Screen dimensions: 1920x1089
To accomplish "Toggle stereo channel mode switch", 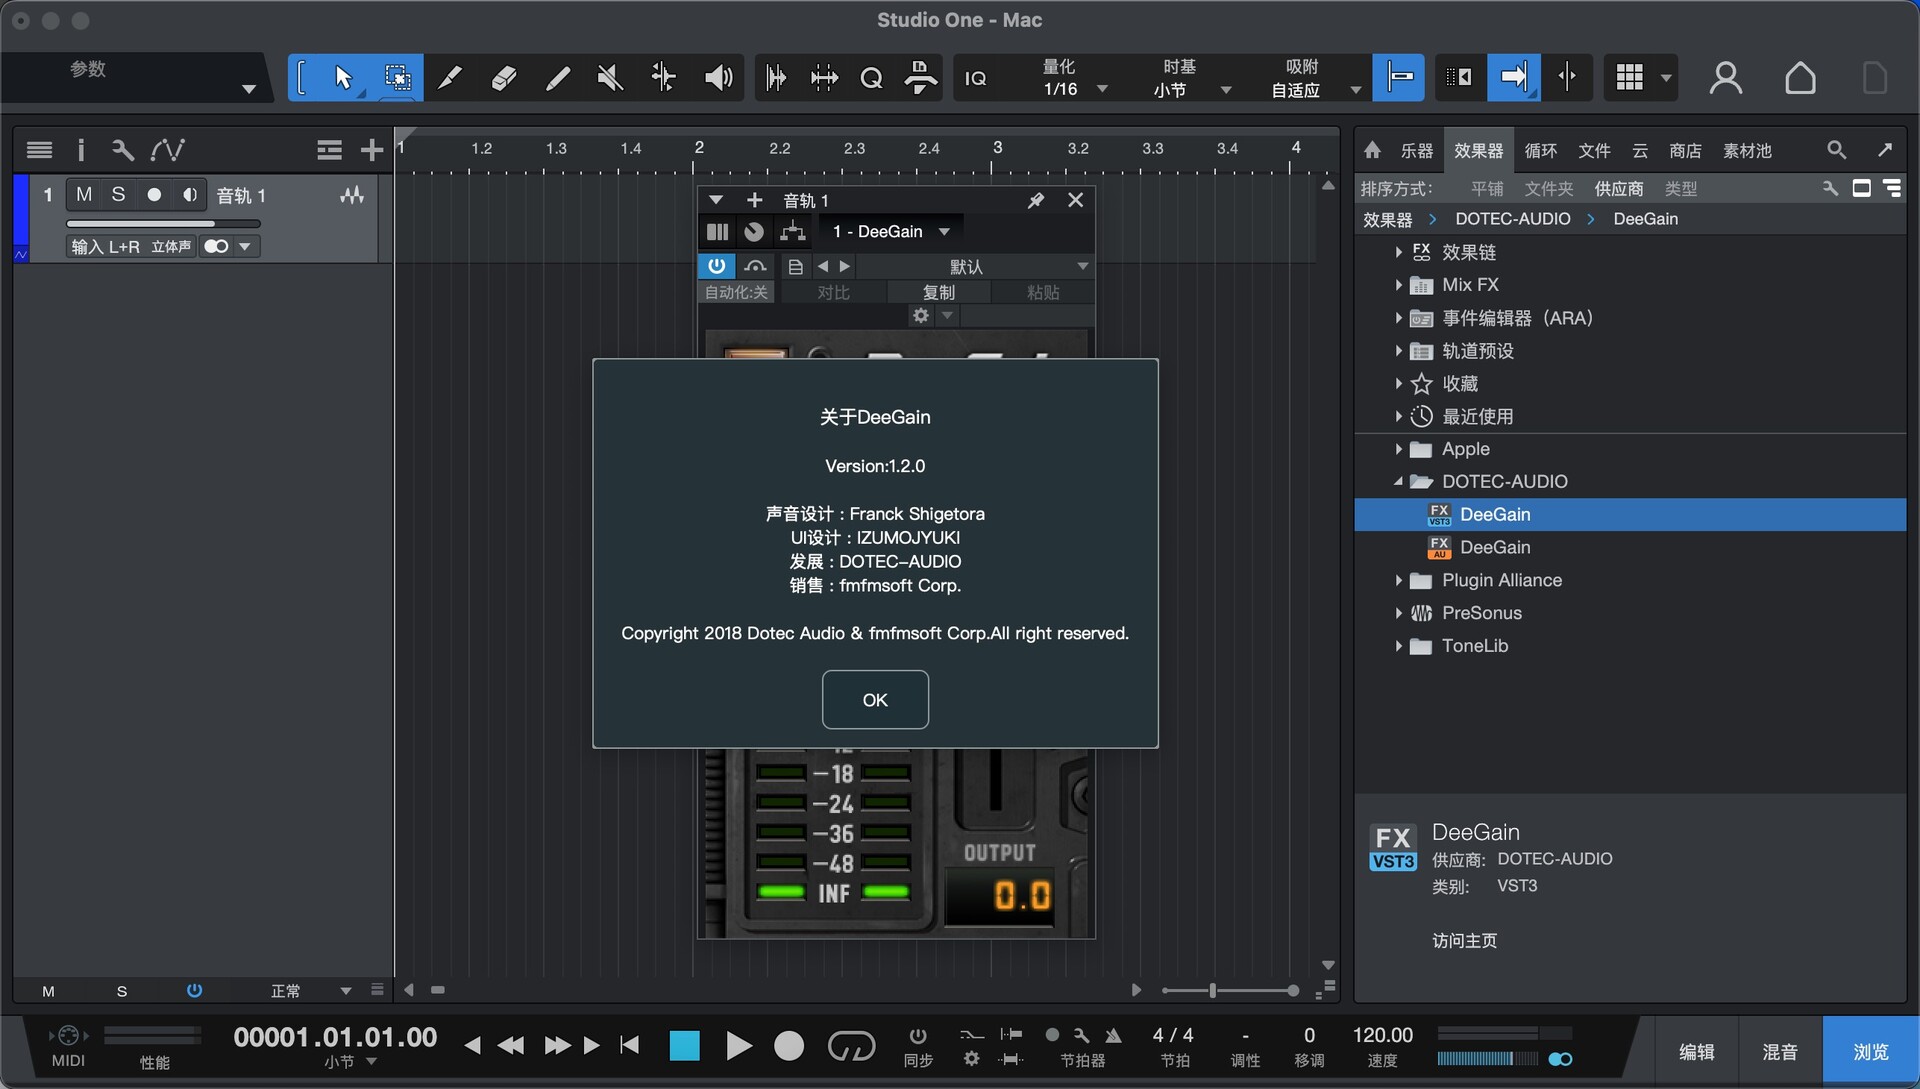I will click(x=216, y=246).
